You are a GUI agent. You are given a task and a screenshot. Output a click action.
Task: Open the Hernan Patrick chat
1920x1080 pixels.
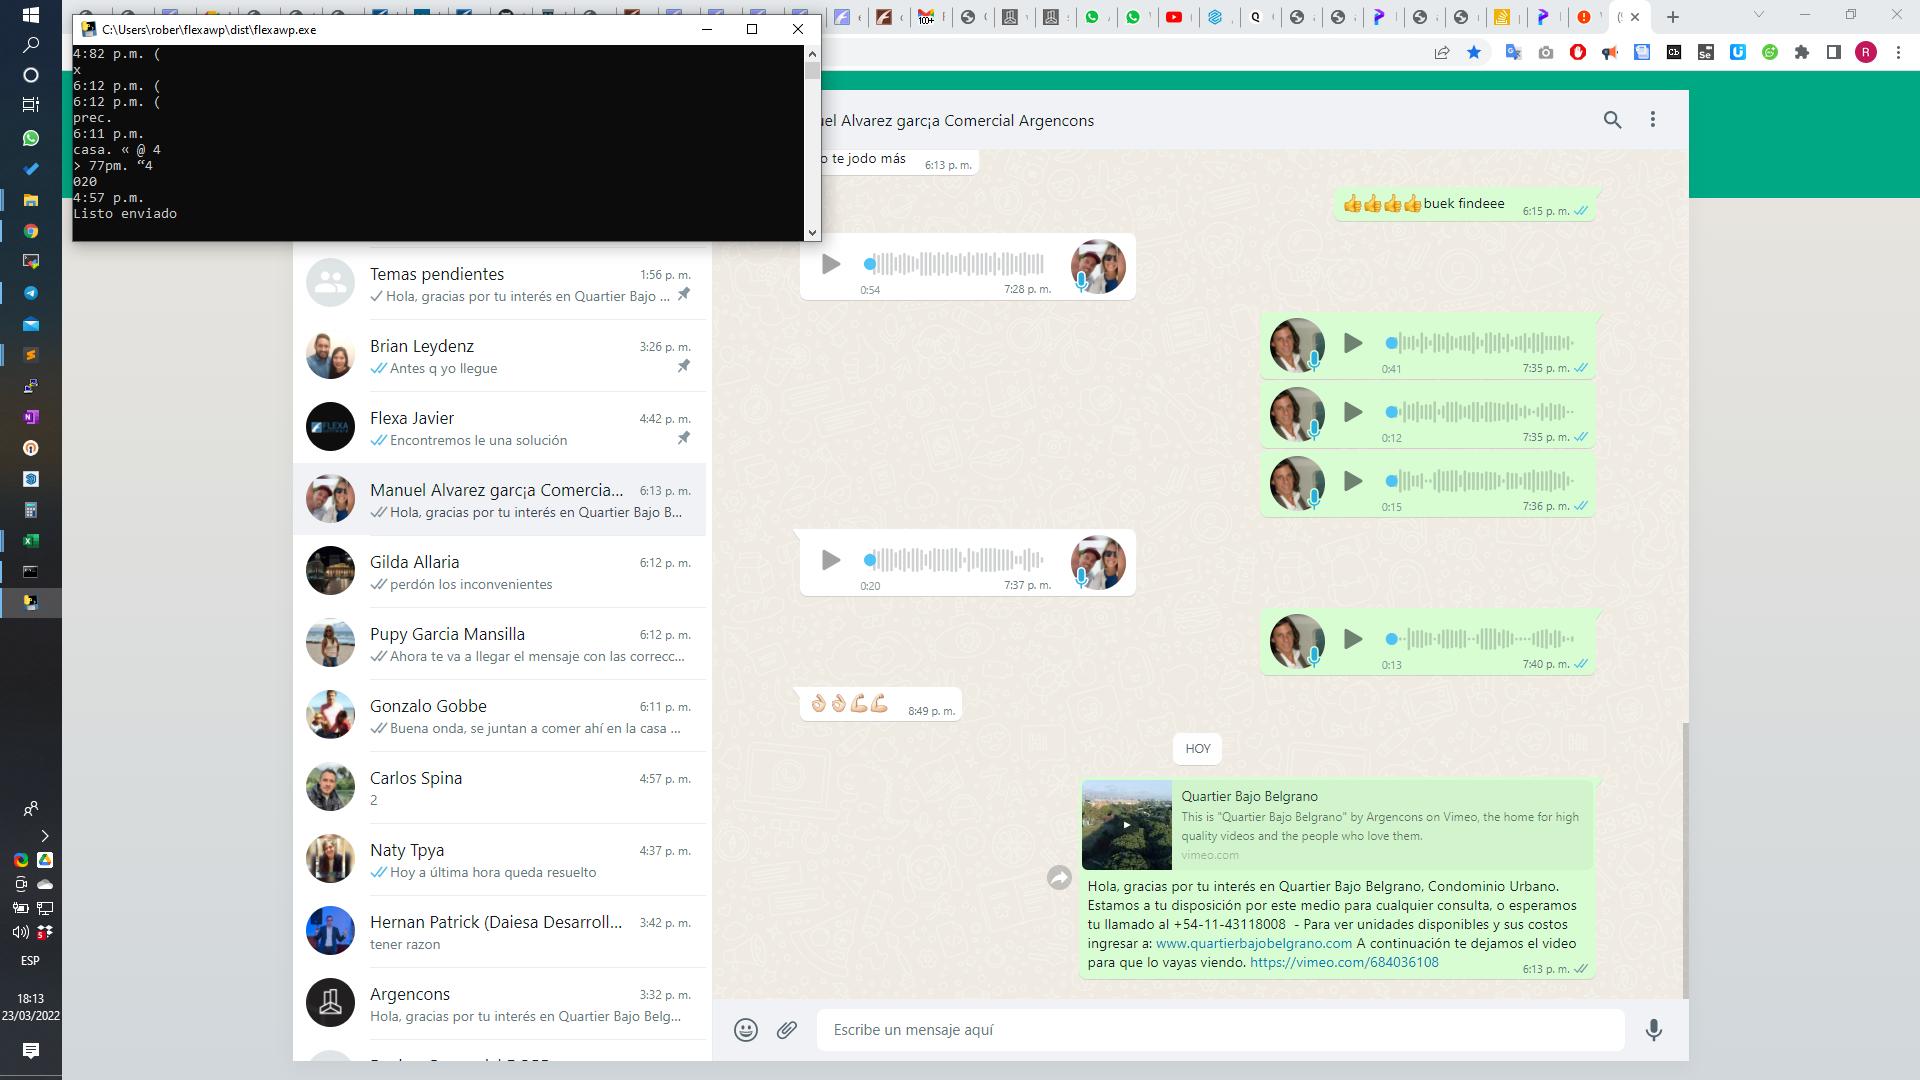(x=500, y=932)
